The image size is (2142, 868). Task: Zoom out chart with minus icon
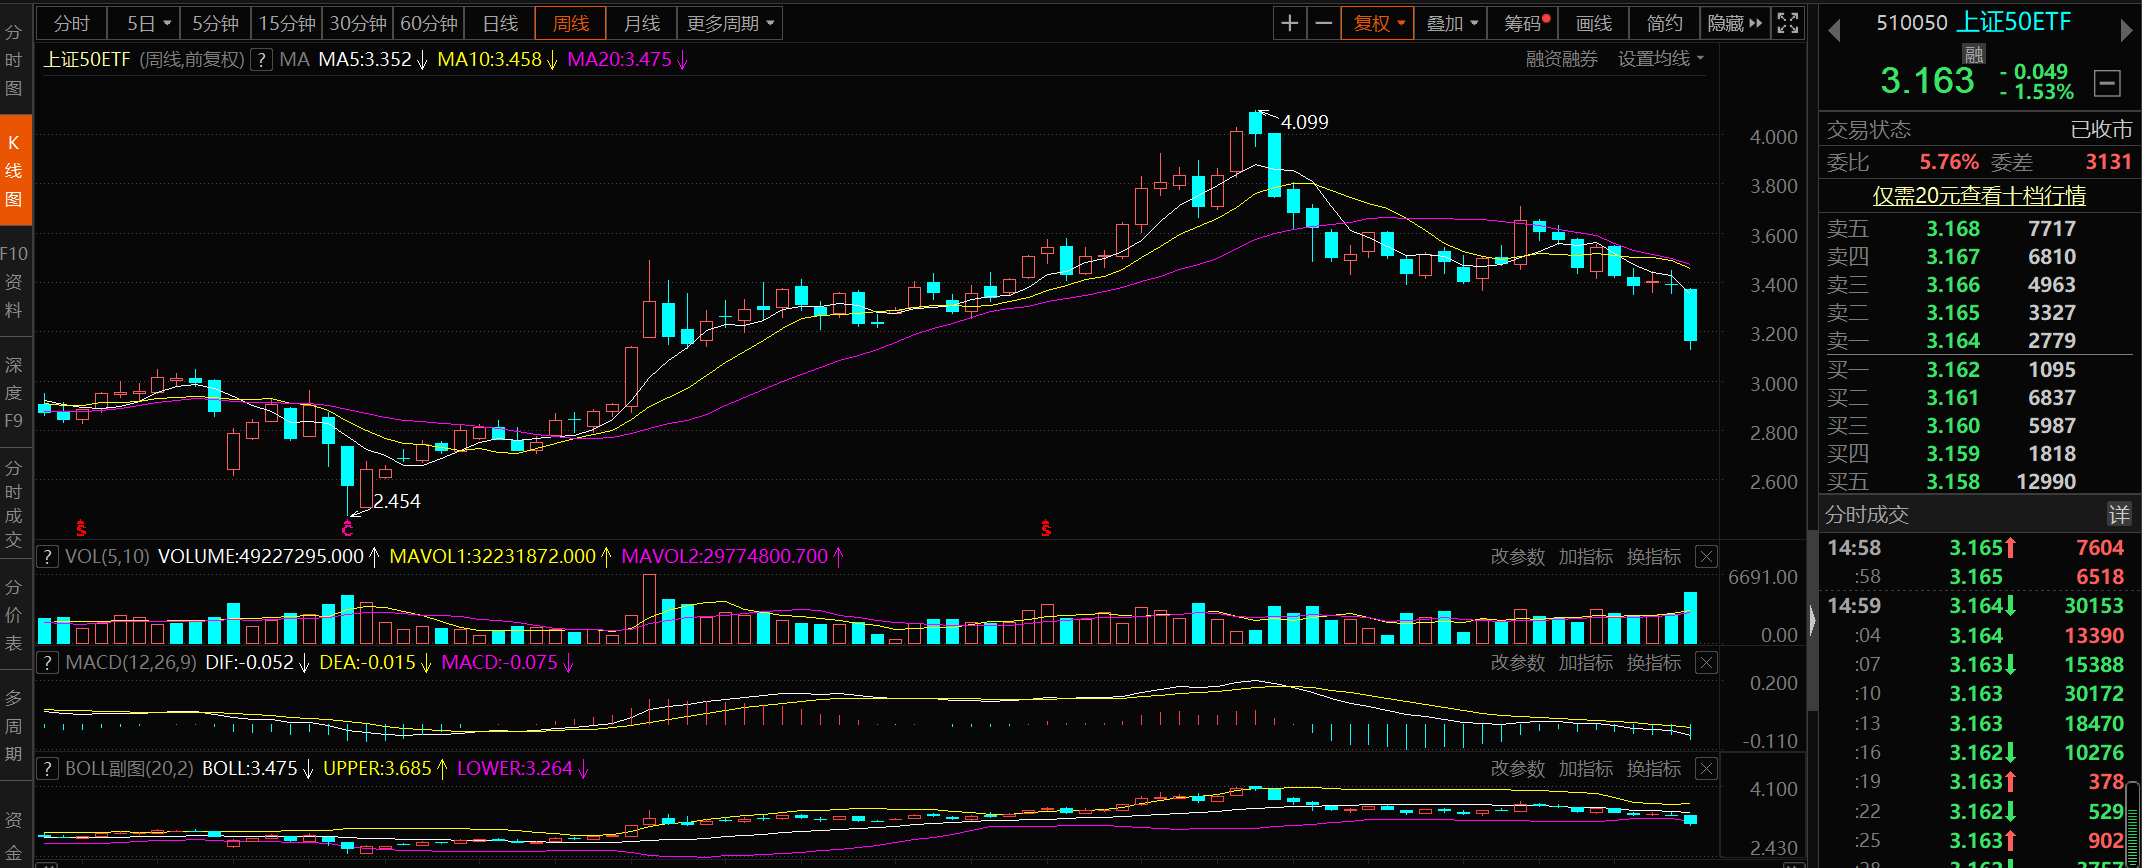1323,23
